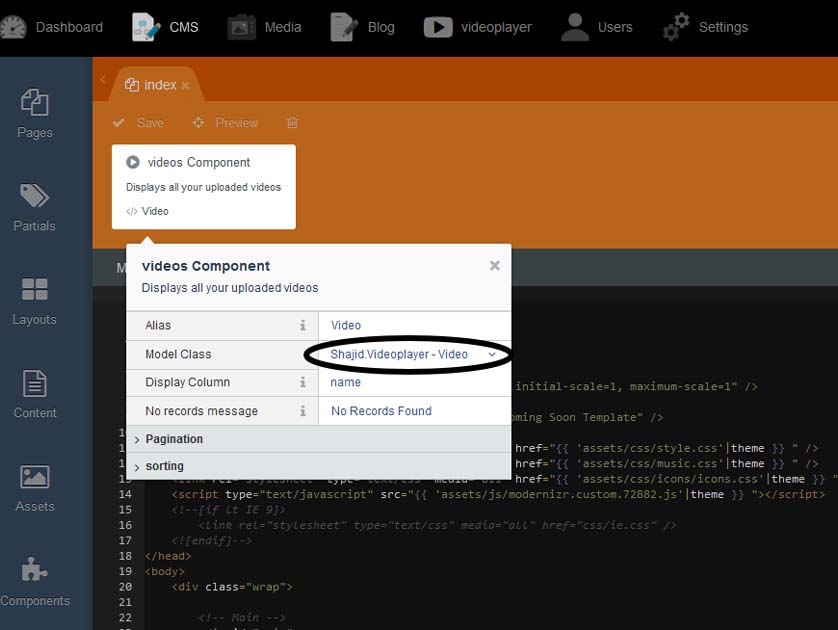Open Settings via gear icon
The image size is (838, 630).
pyautogui.click(x=676, y=27)
